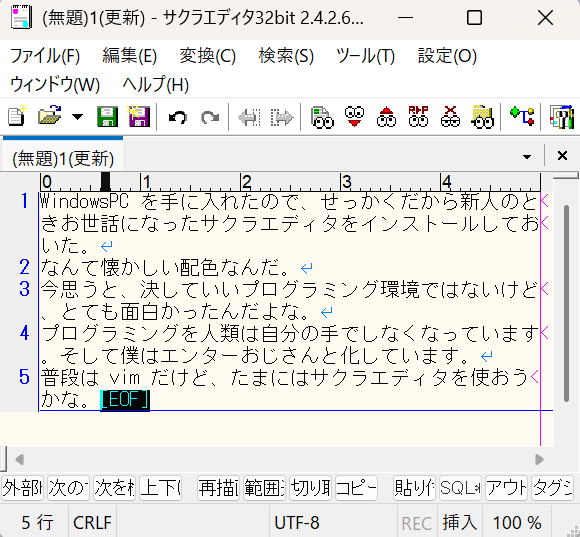Jump forward to next cursor position icon
Viewport: 580px width, 537px height.
coord(281,118)
